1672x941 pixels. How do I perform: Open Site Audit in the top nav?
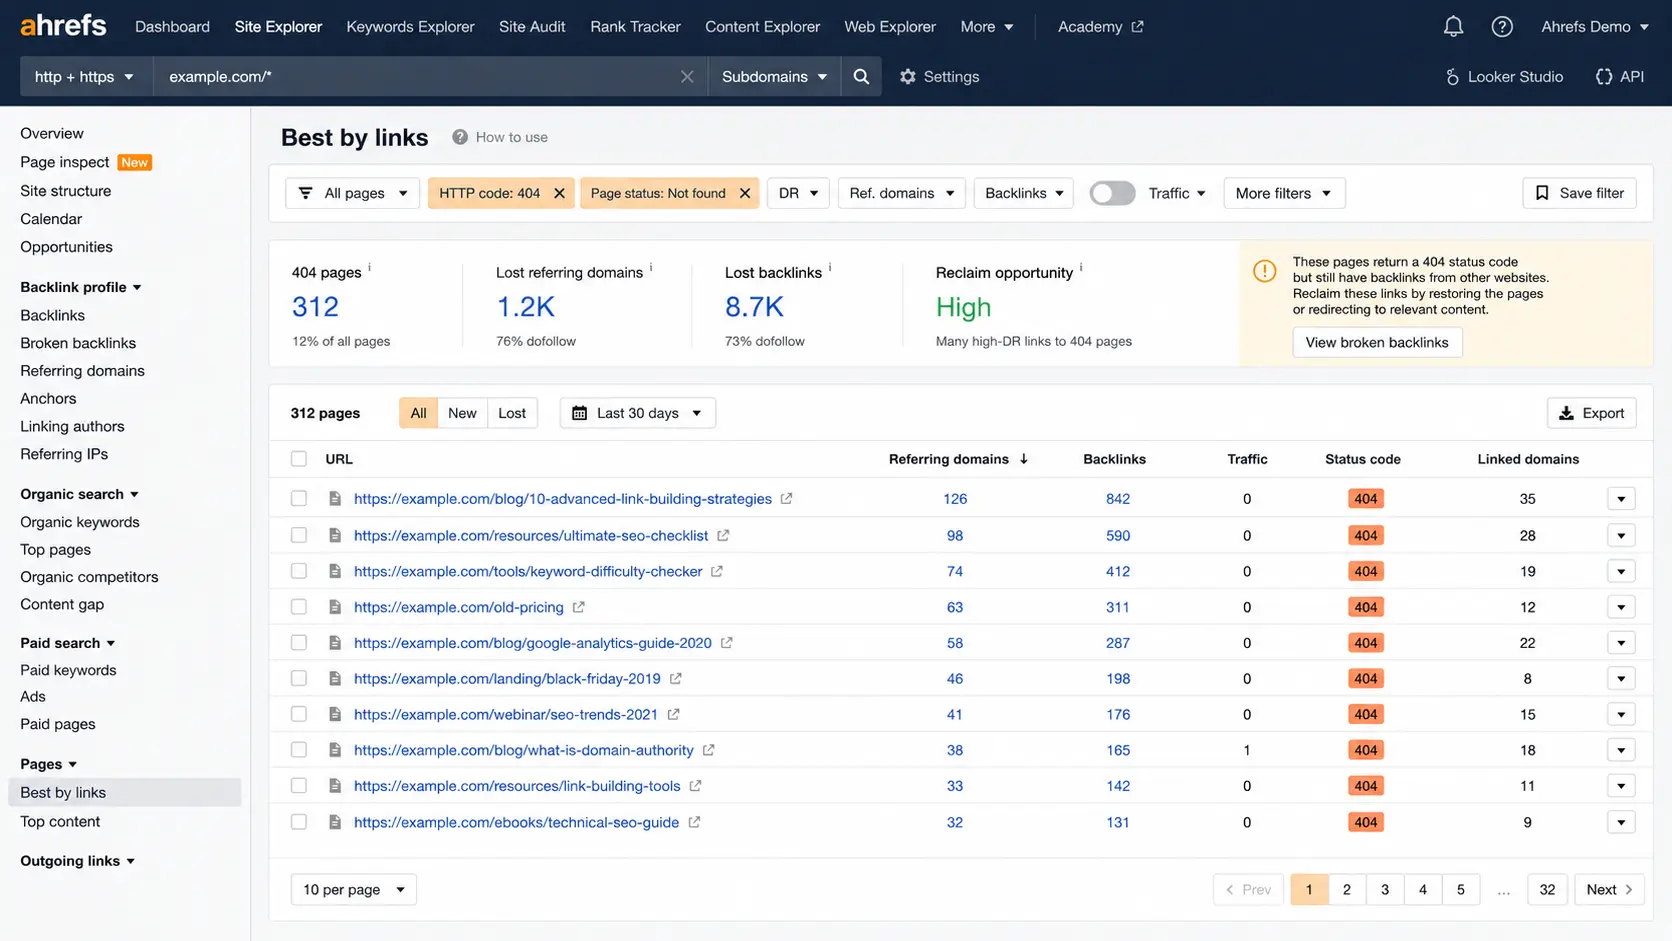point(532,27)
